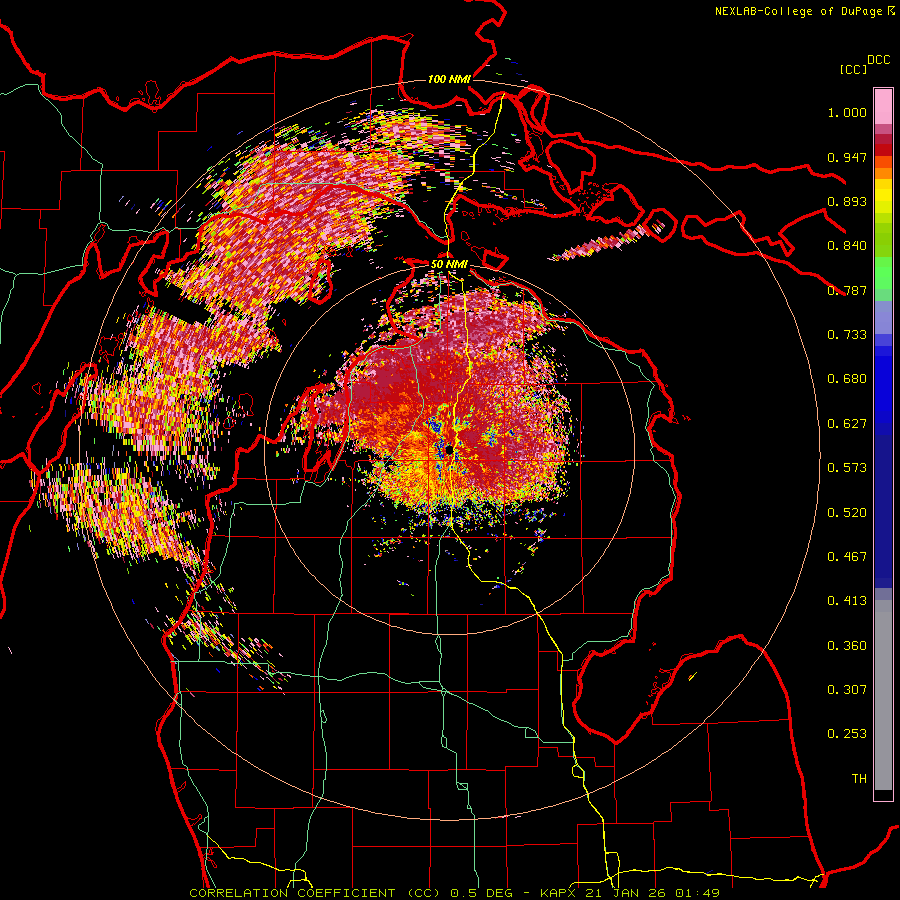
Task: Click the bright green color bar segment
Action: (883, 273)
